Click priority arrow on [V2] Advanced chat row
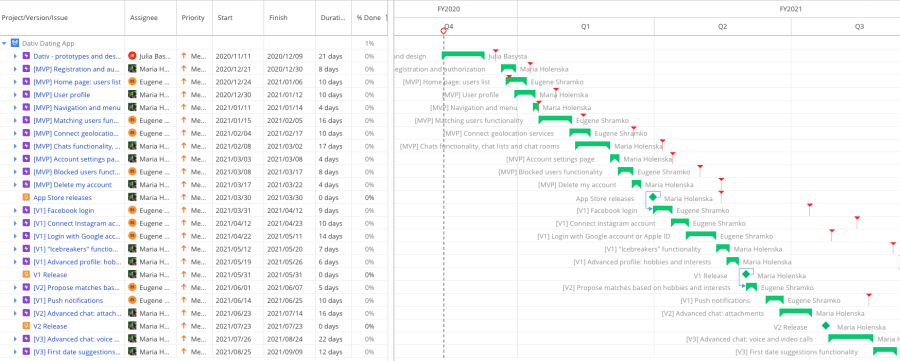This screenshot has height=361, width=900. [184, 313]
